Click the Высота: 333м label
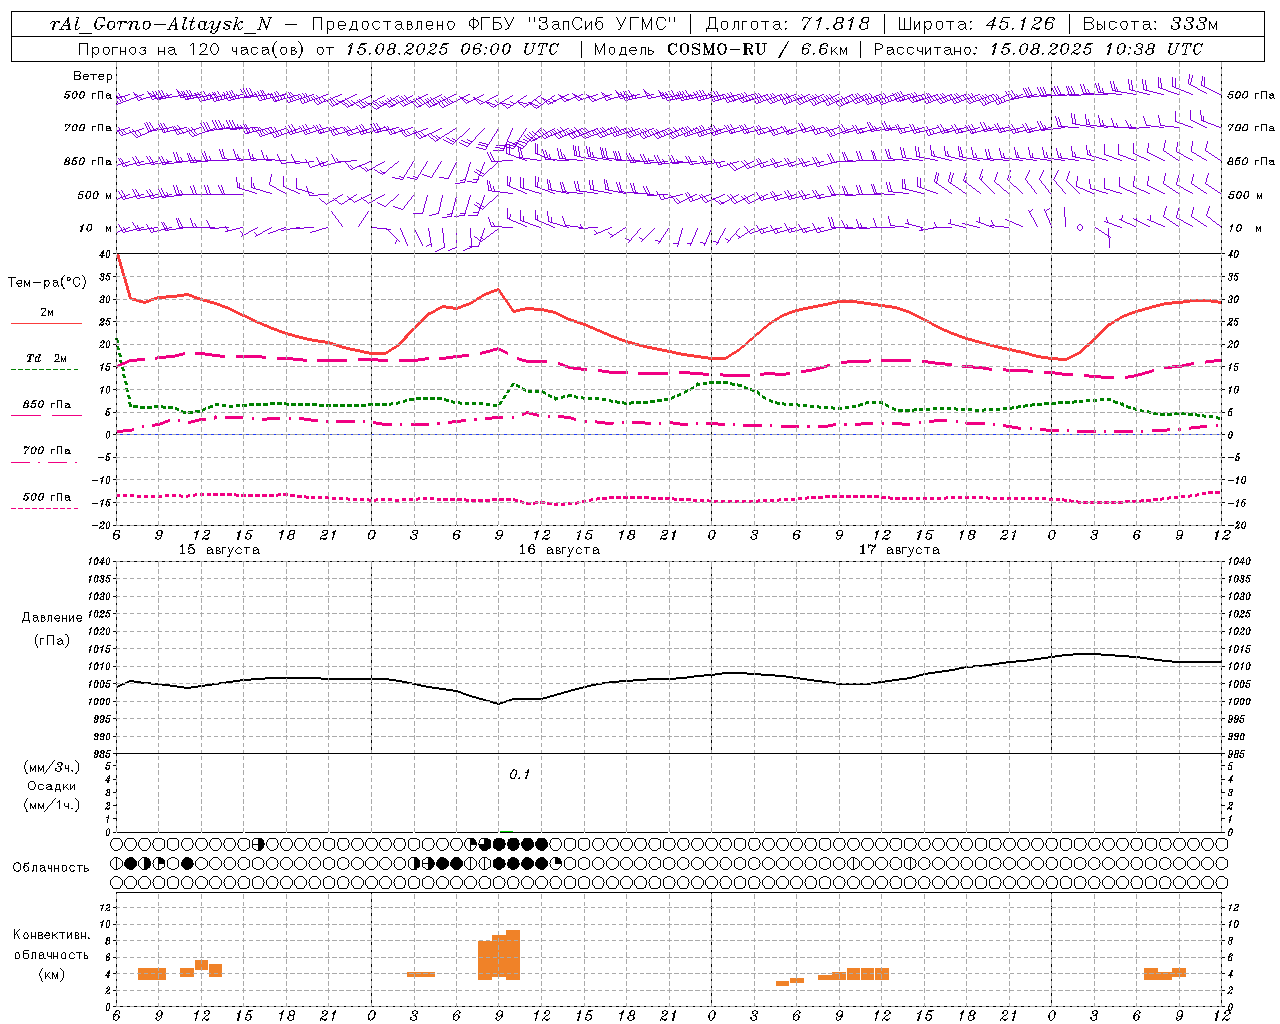The width and height of the screenshot is (1280, 1024). pos(1150,24)
